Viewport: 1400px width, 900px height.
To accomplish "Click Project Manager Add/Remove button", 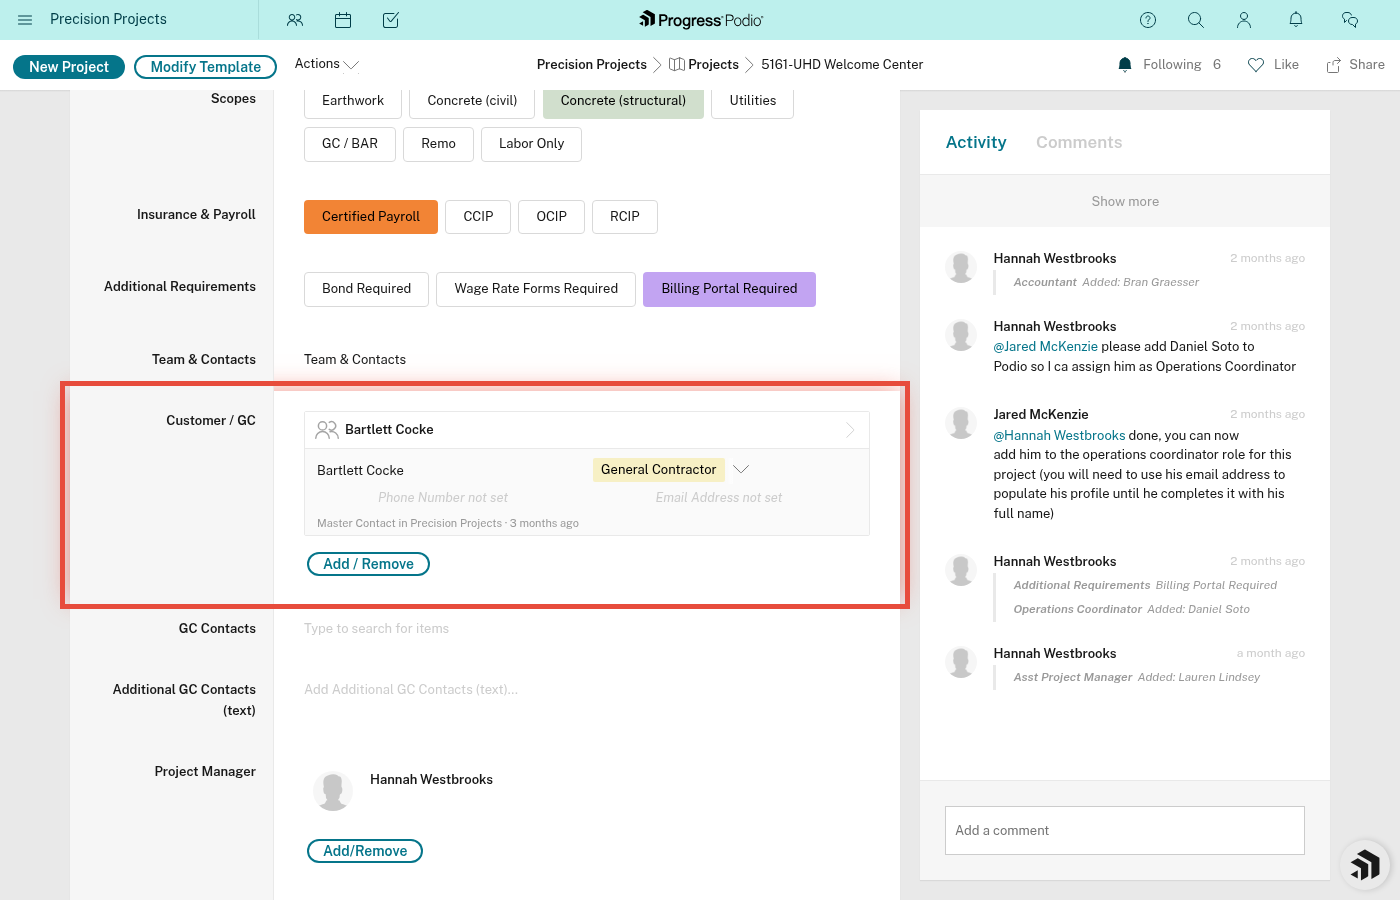I will pyautogui.click(x=365, y=851).
